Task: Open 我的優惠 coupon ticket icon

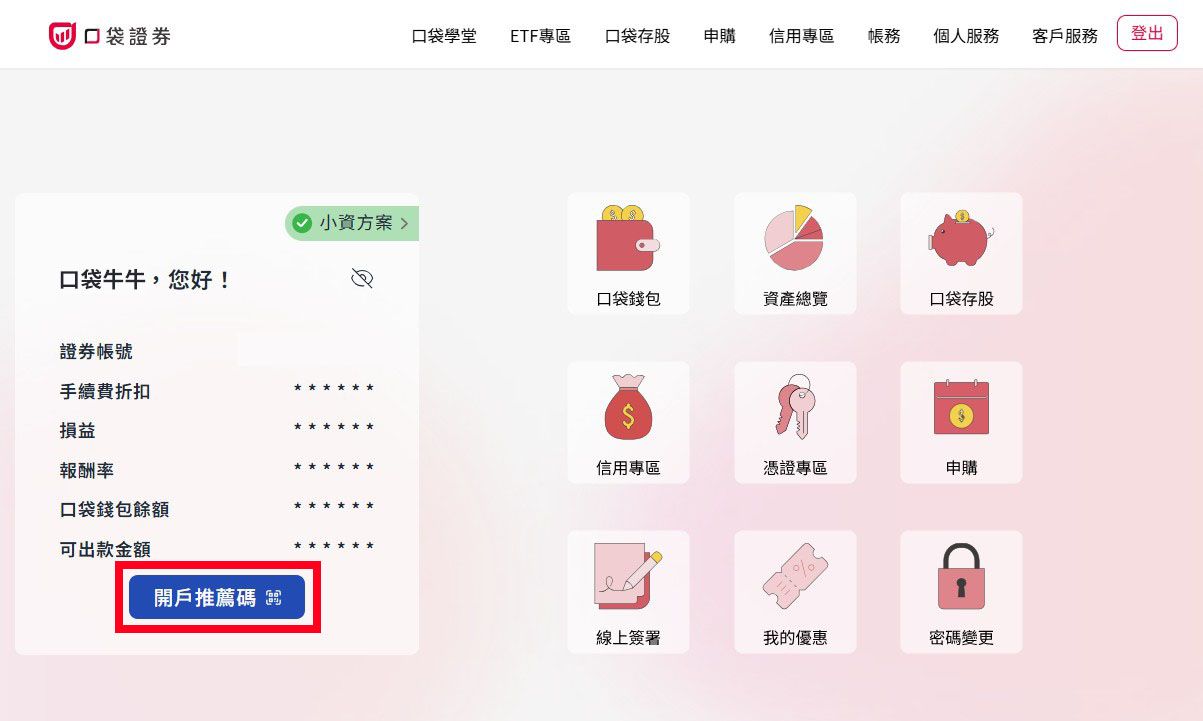Action: pos(795,592)
